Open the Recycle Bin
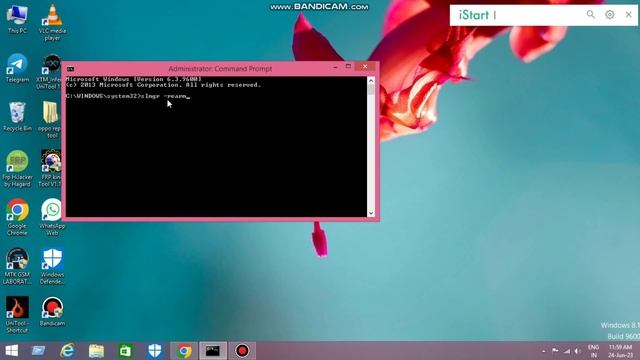 coord(17,117)
